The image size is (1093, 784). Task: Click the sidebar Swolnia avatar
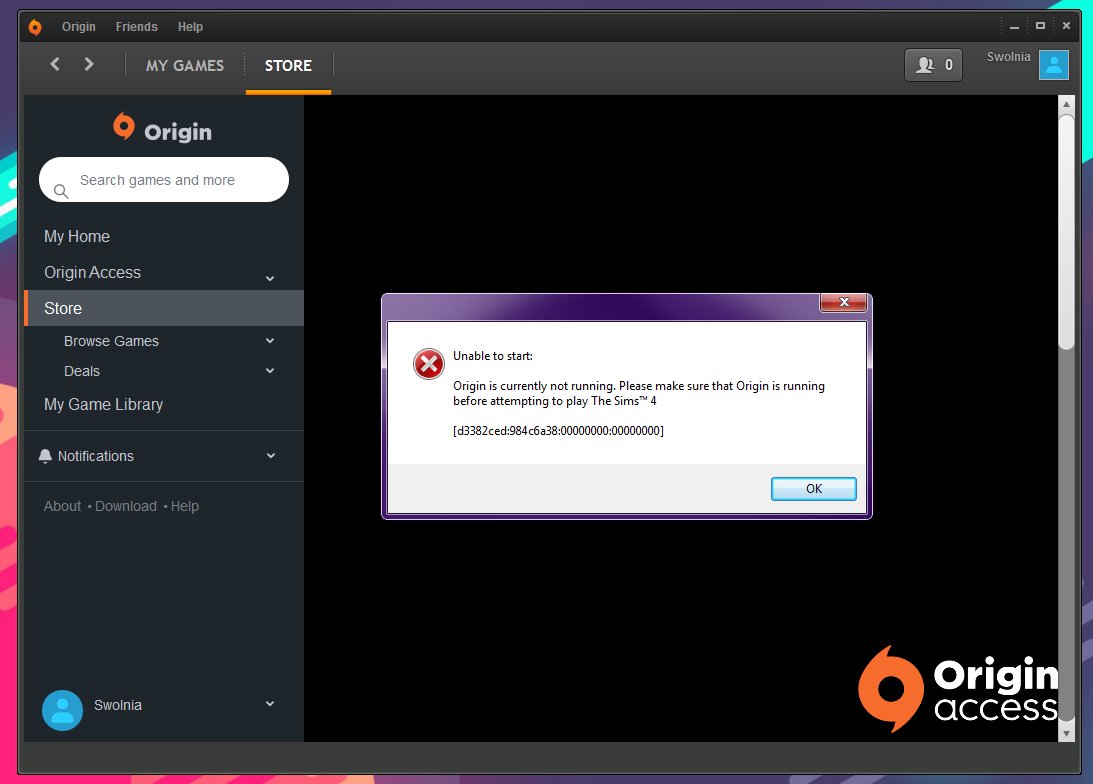pyautogui.click(x=63, y=710)
